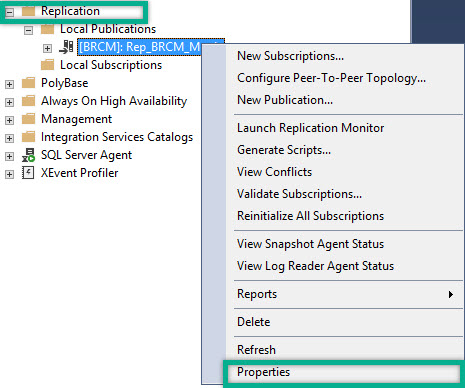Viewport: 465px width, 388px height.
Task: Click the PolyBase folder icon
Action: [x=28, y=83]
